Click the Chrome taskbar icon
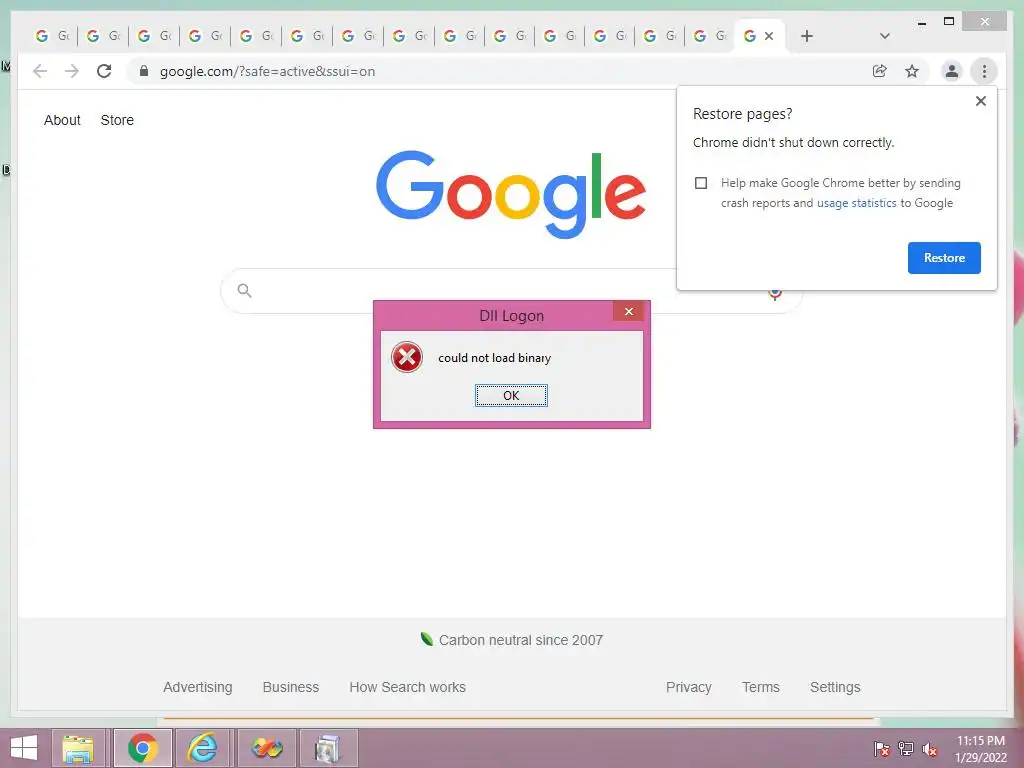 [x=143, y=748]
